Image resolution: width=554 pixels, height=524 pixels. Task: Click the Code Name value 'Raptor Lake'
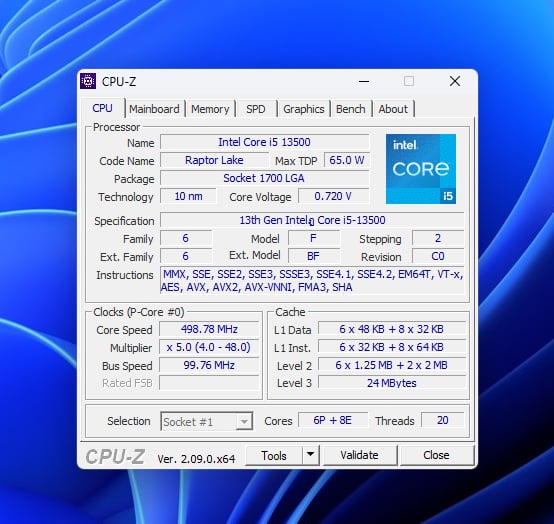click(x=214, y=160)
